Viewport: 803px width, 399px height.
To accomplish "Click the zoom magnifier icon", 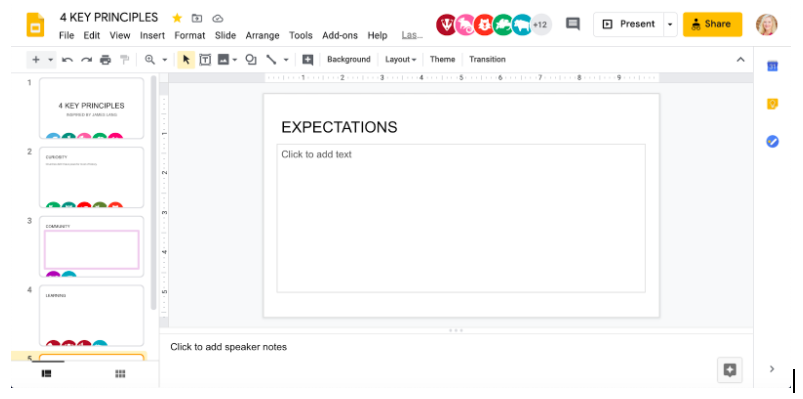I will click(150, 59).
